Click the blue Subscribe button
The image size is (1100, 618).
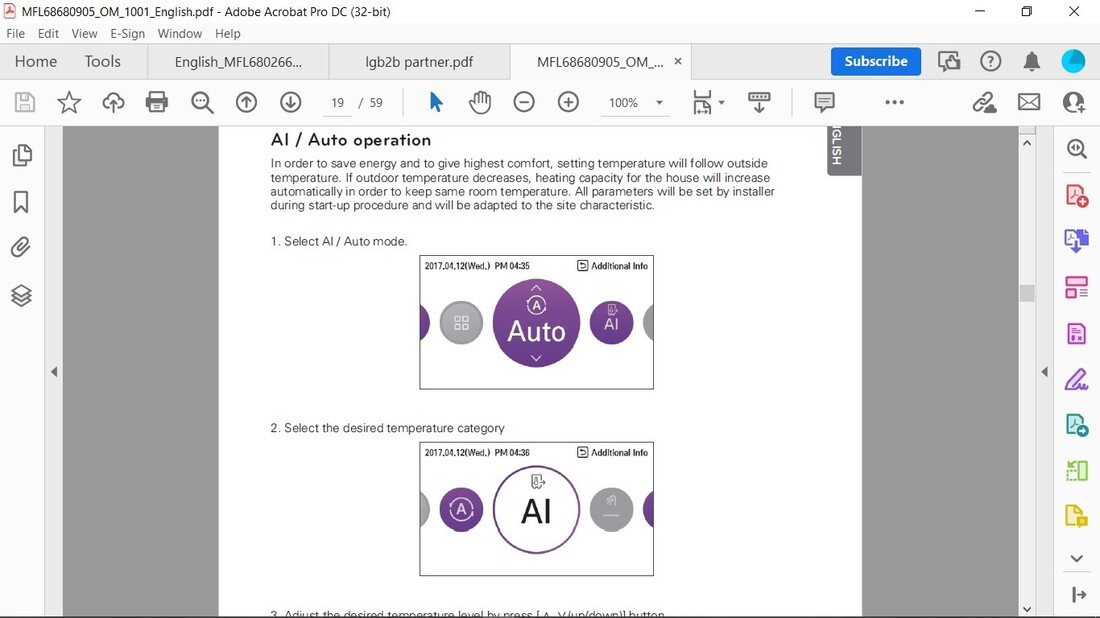click(x=875, y=61)
